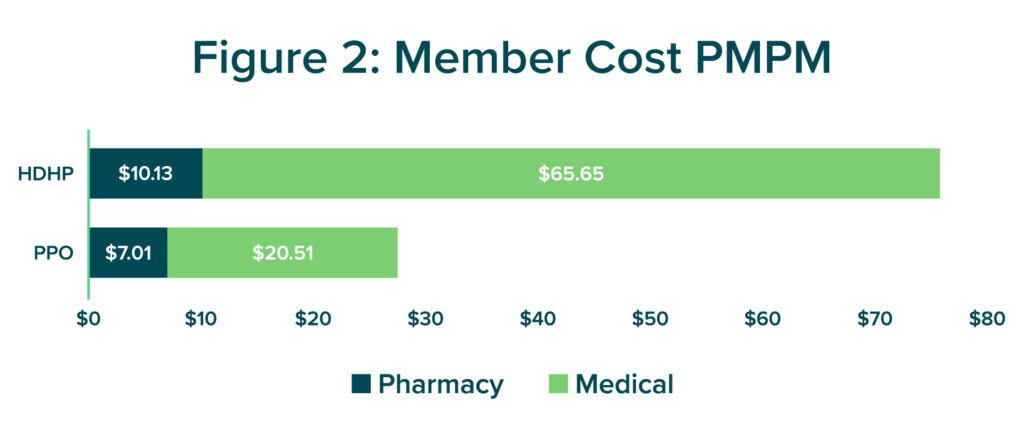Click the $0 axis tick label

[88, 319]
